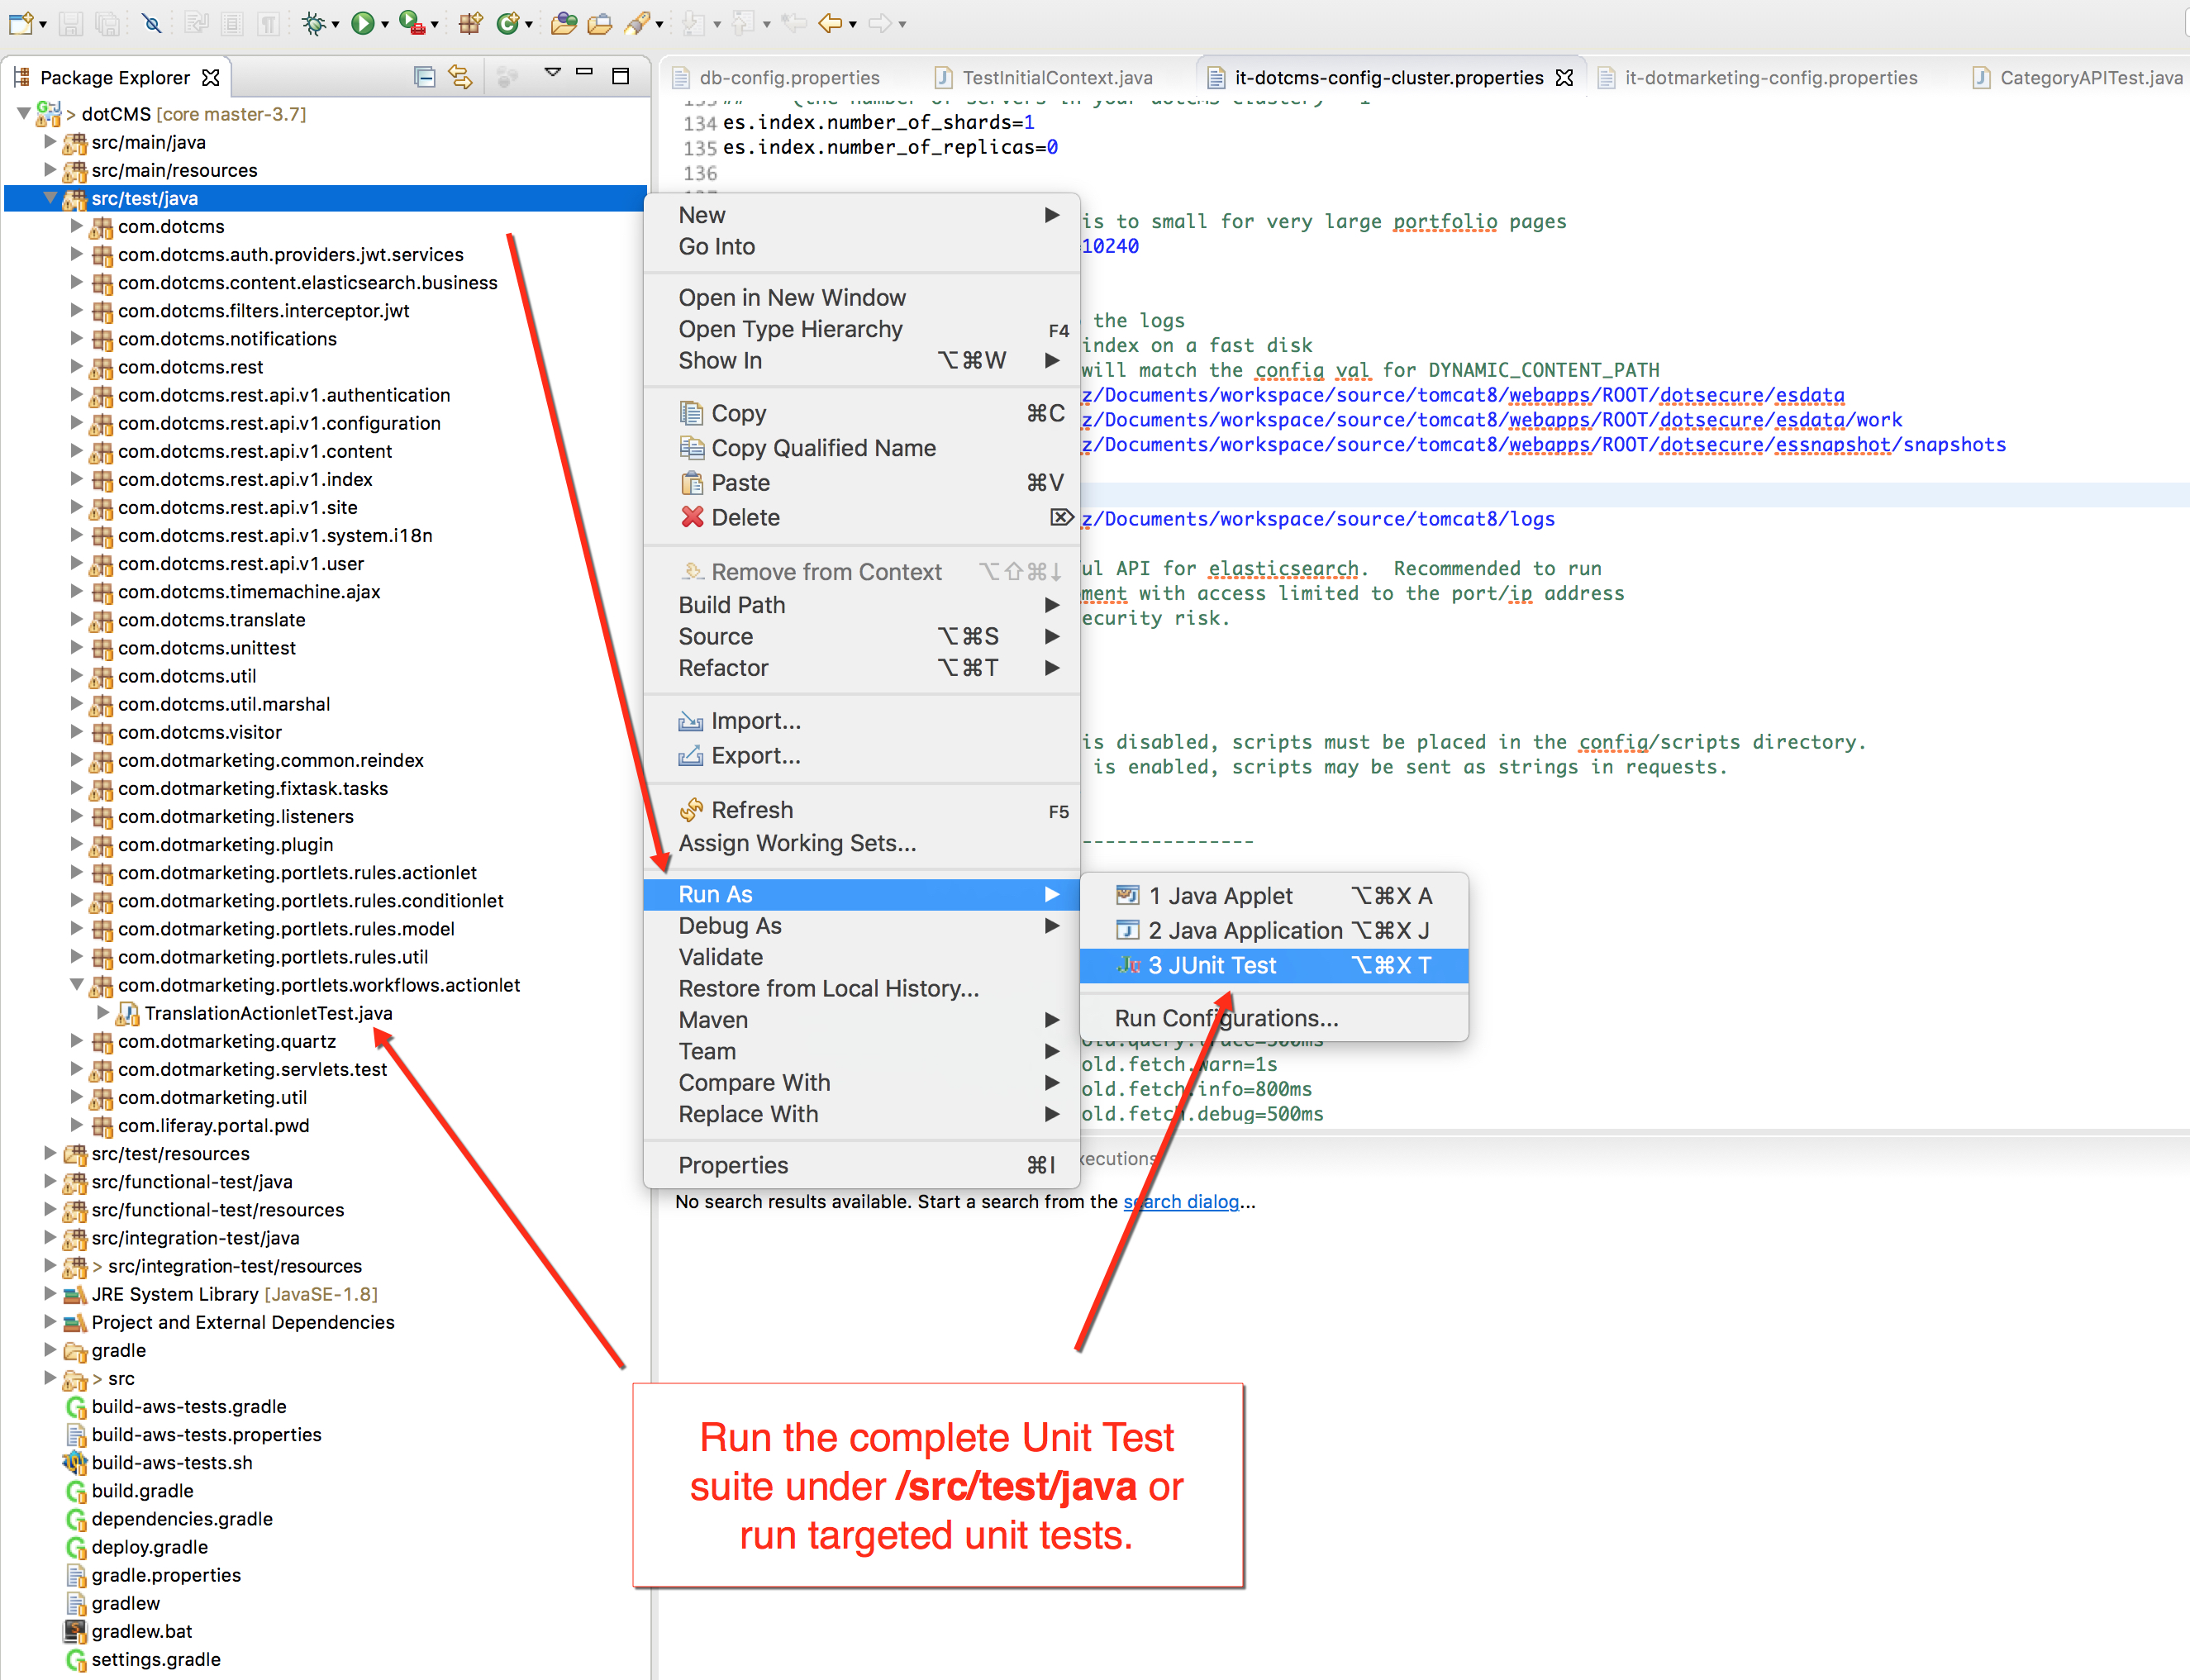Open Package Explorer View Menu triangle
This screenshot has height=1680, width=2190.
point(552,73)
